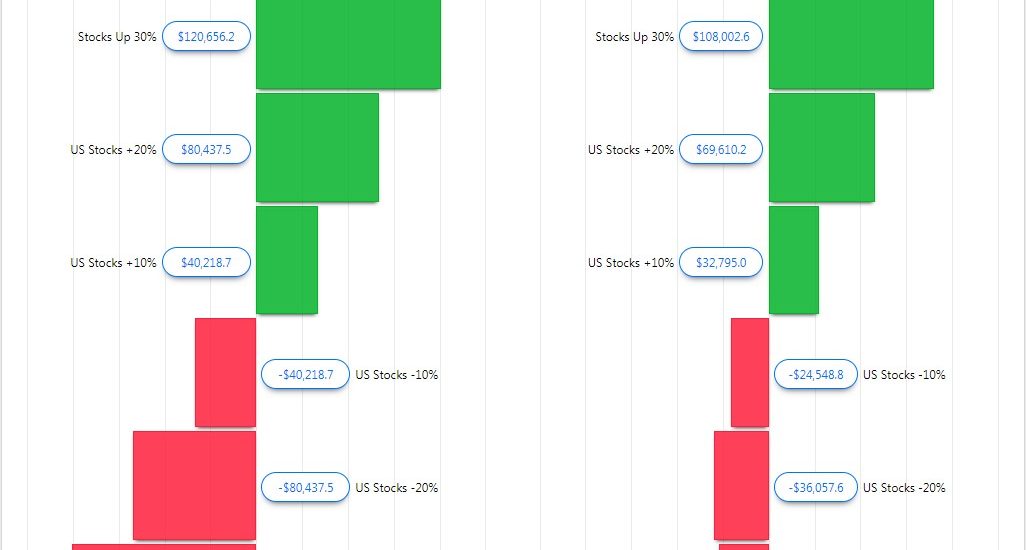Screen dimensions: 1026x550
Task: Select the green bar beside $108,002.6
Action: click(851, 44)
